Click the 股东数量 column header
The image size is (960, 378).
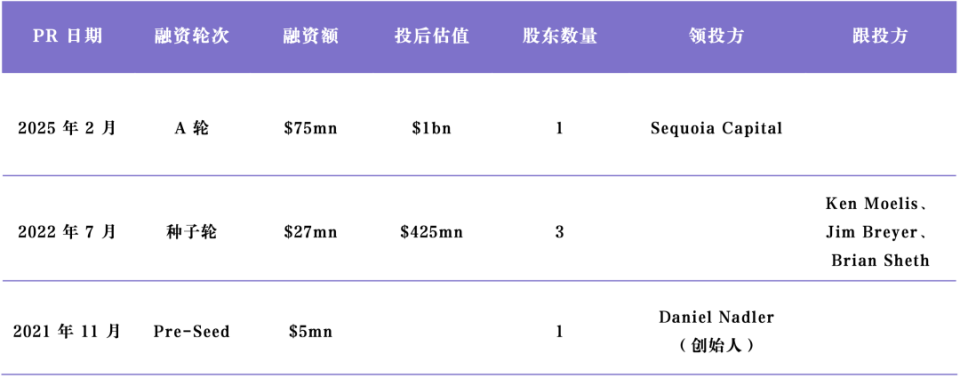coord(560,36)
